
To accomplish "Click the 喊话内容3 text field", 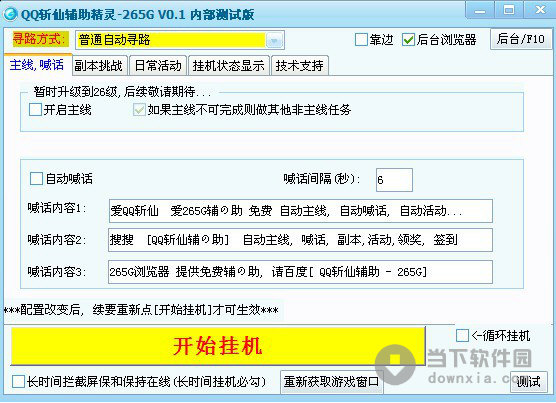I will coord(301,272).
